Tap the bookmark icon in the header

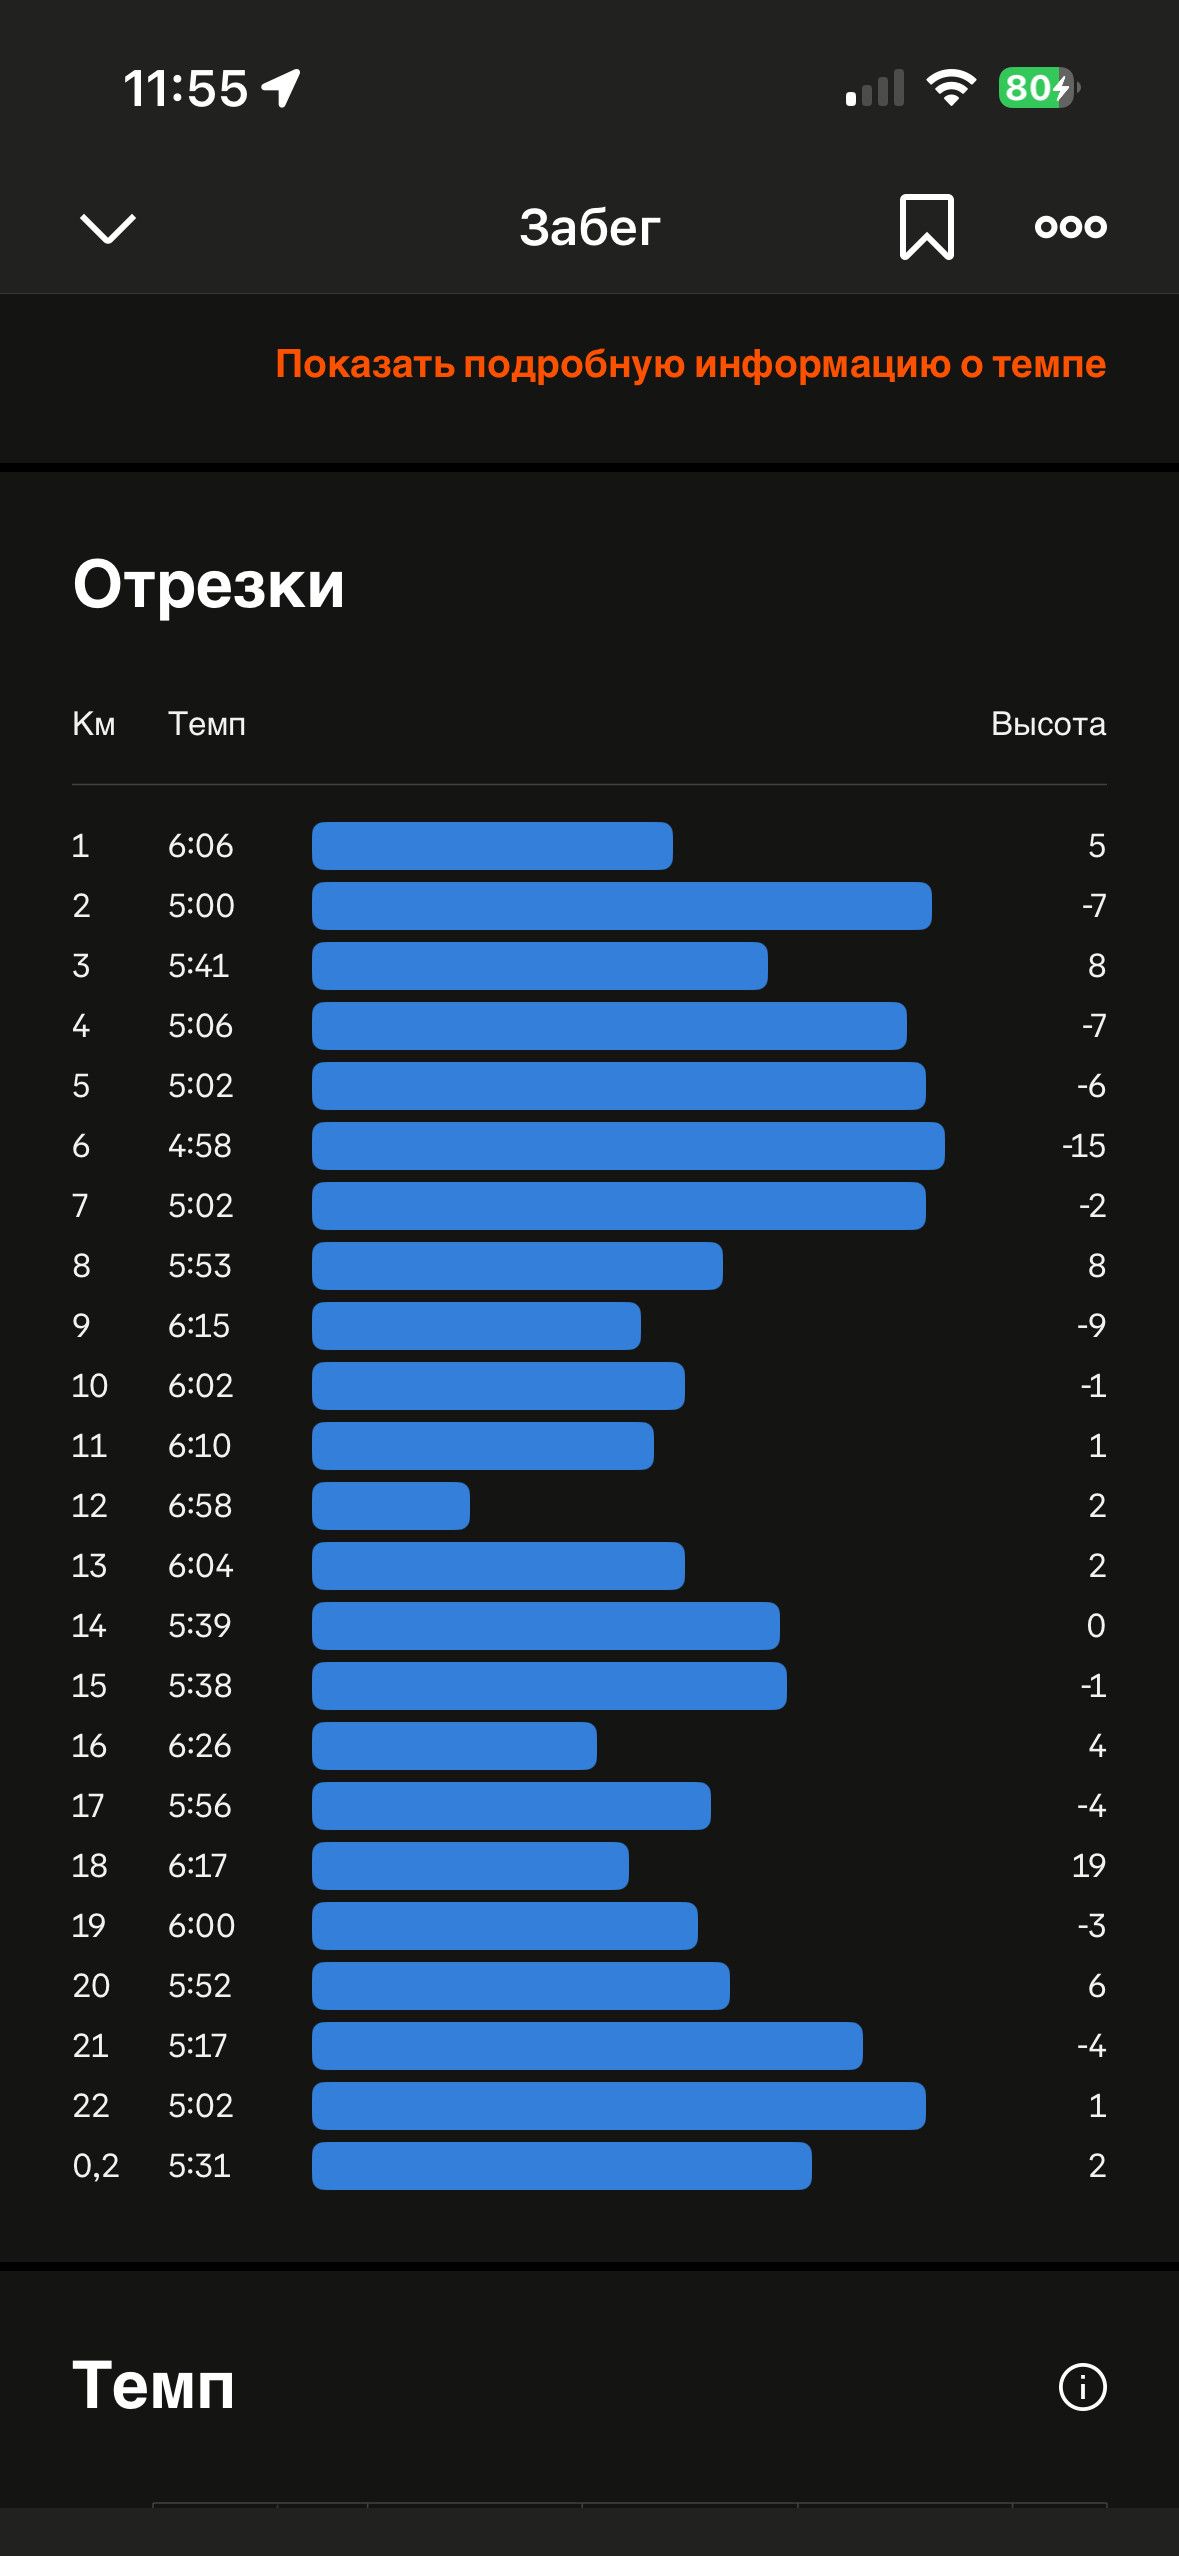click(927, 227)
